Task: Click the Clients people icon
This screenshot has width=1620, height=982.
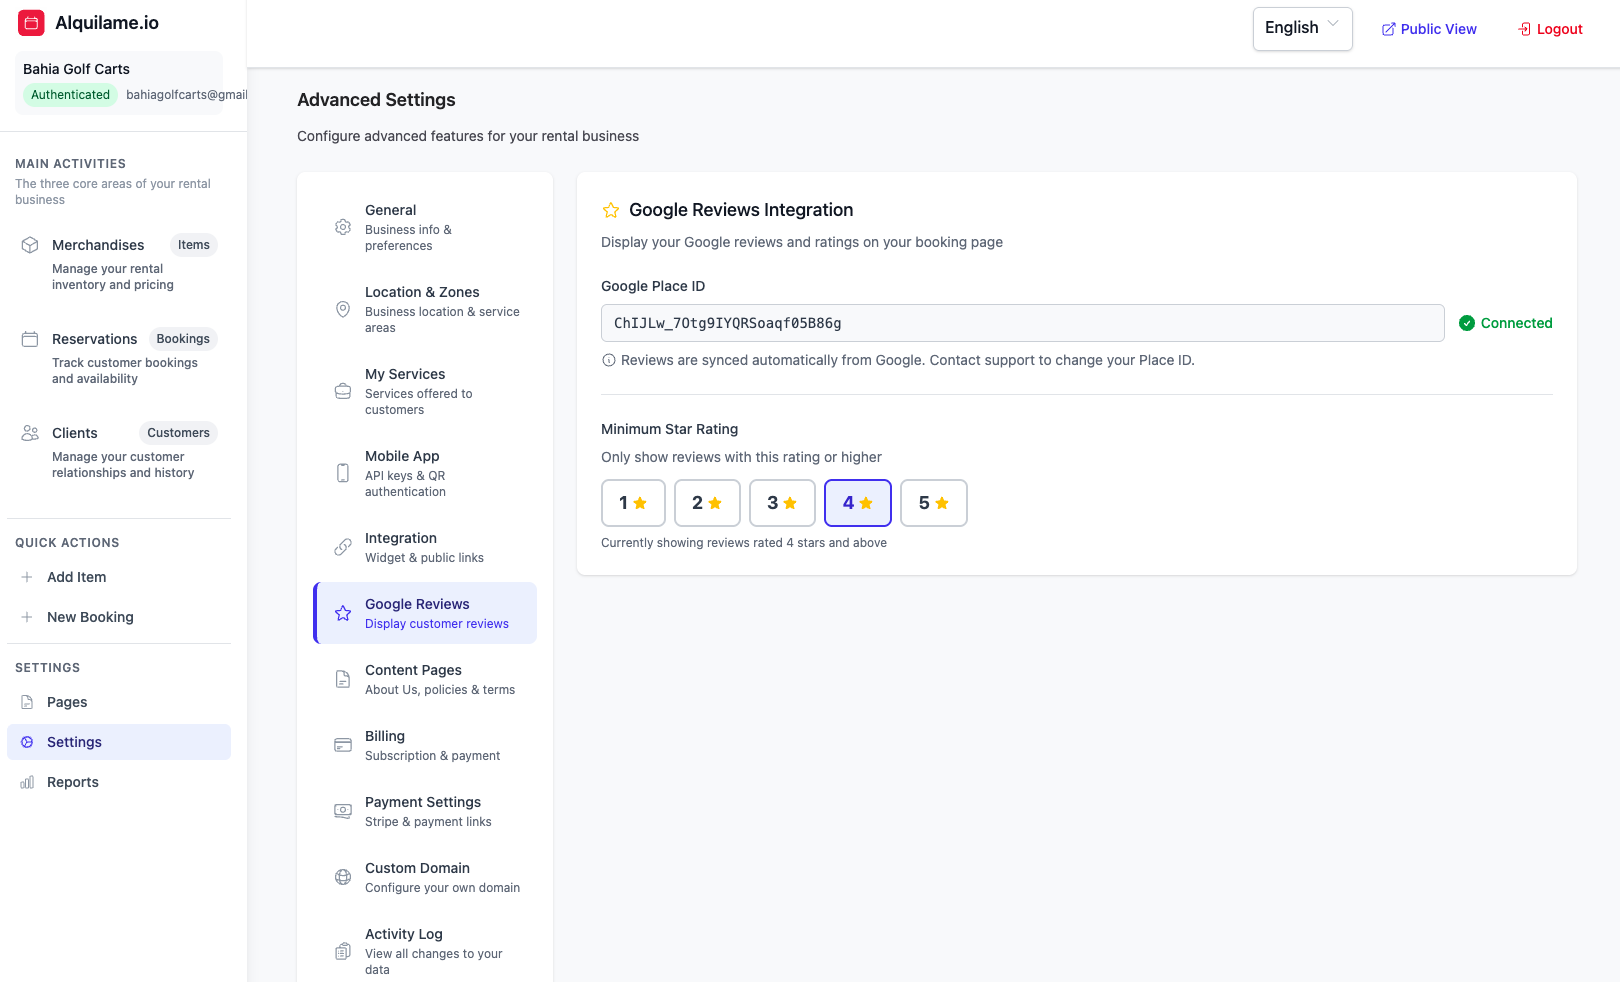Action: 30,433
